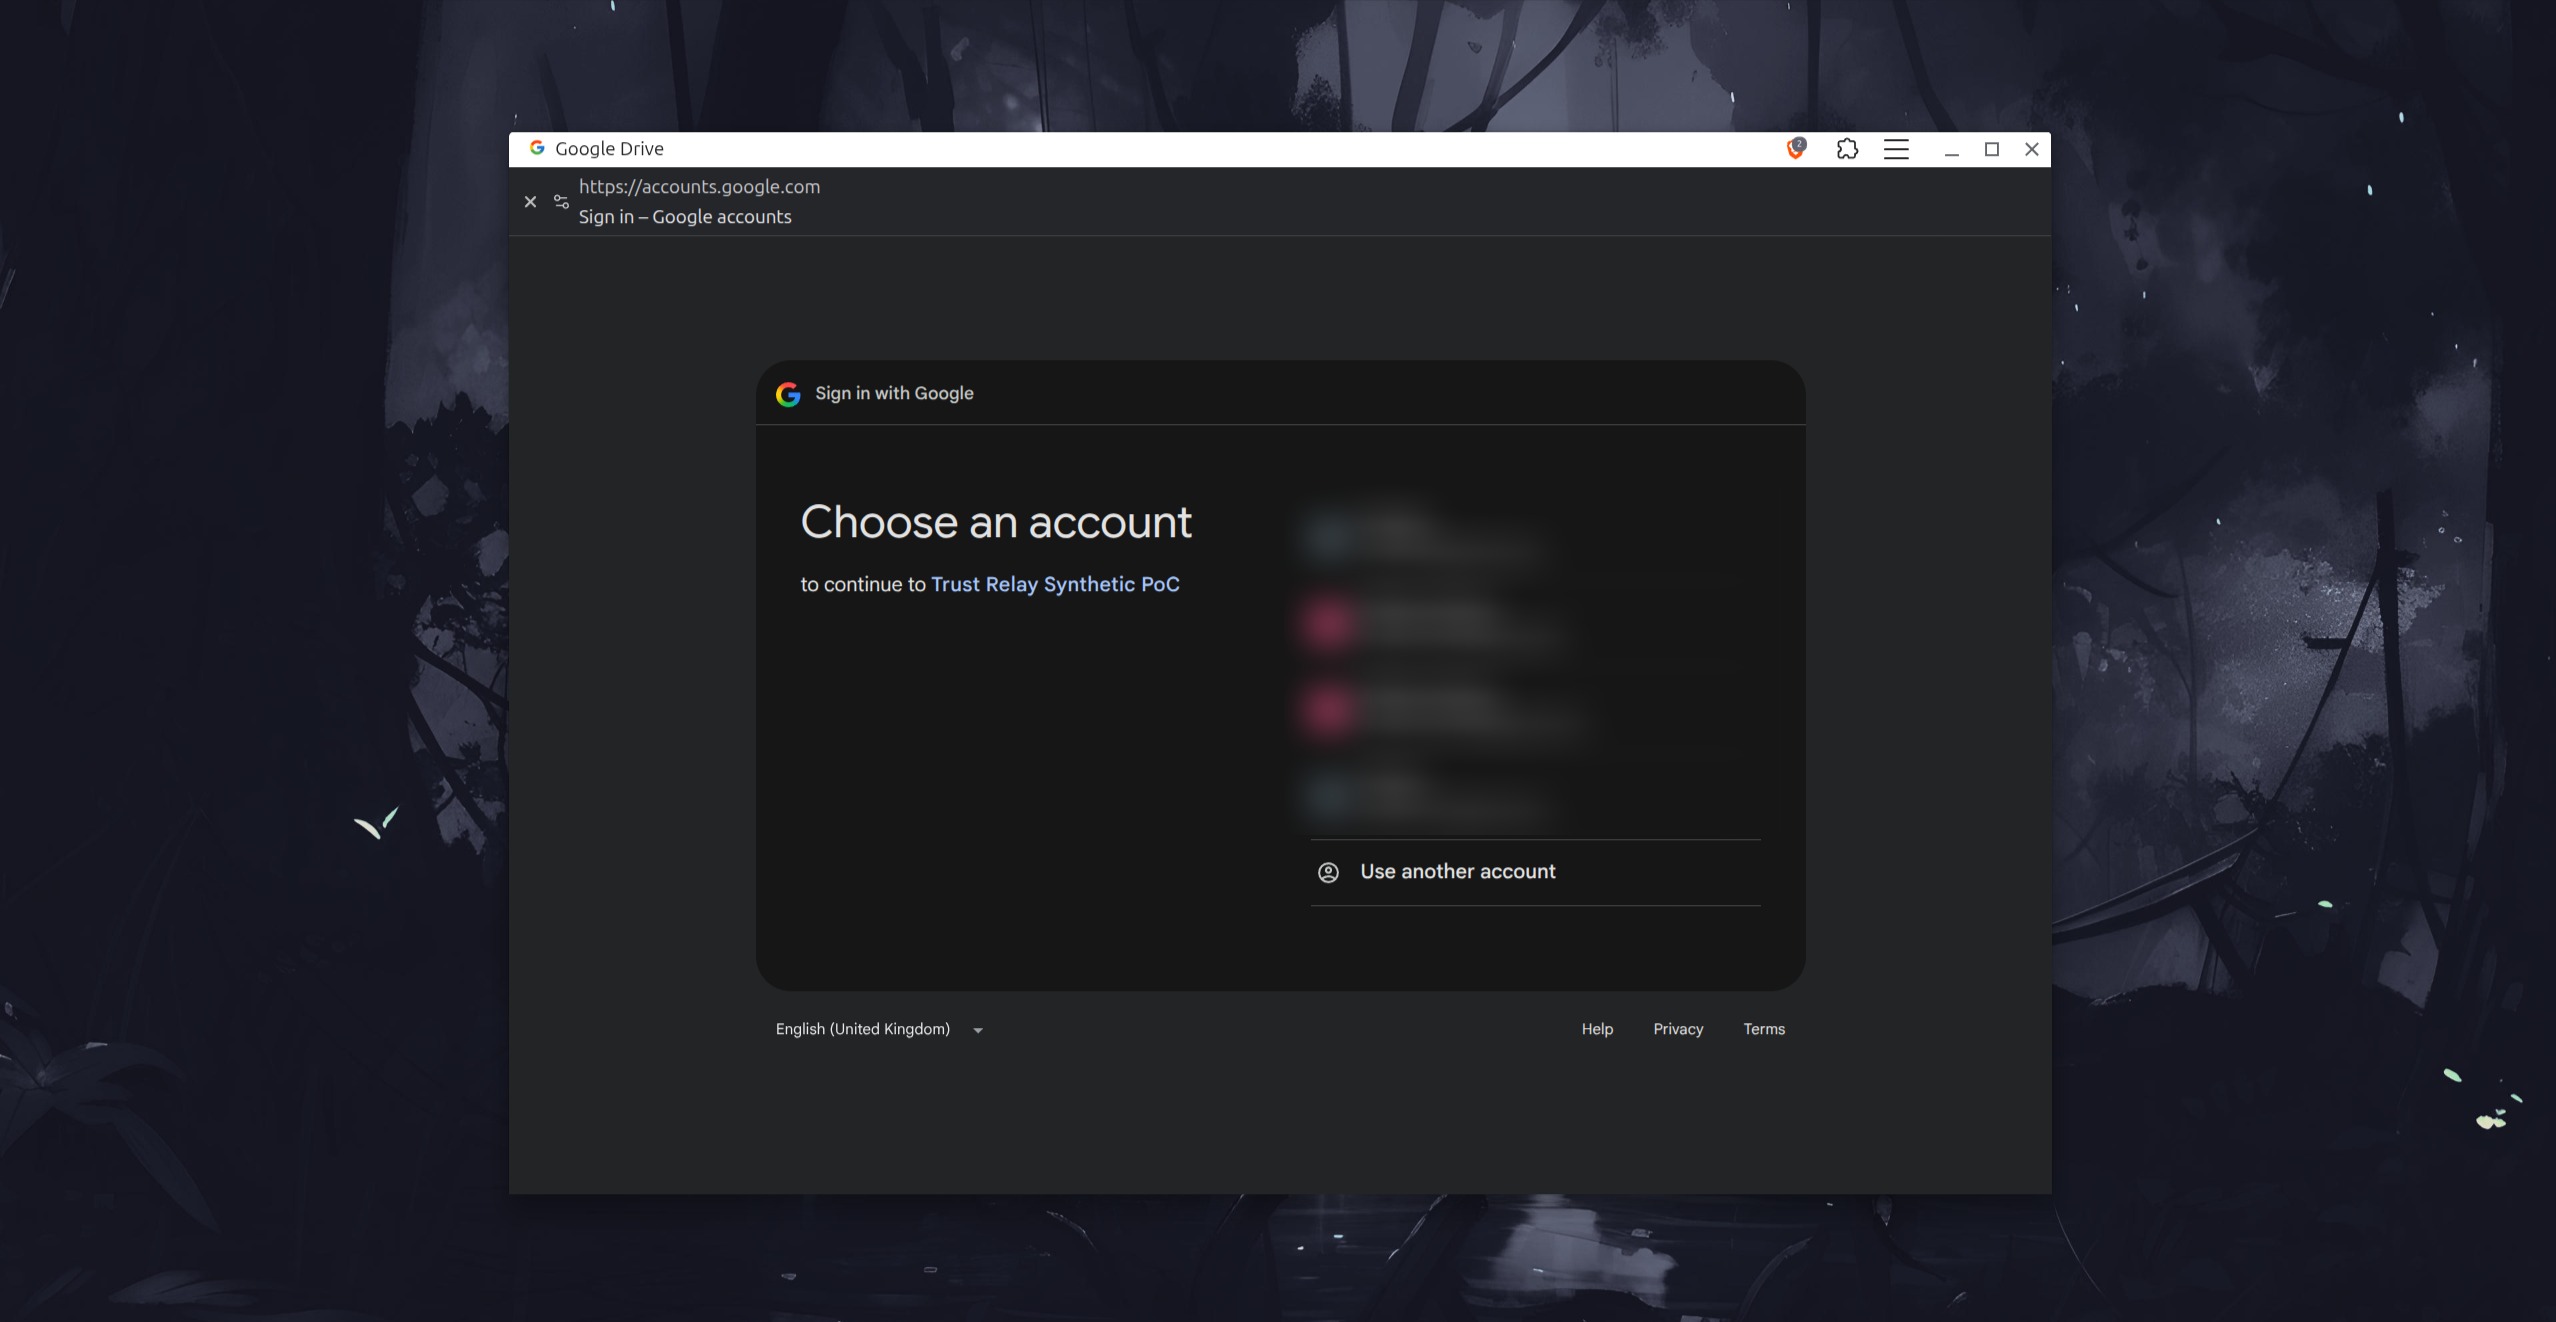Viewport: 2556px width, 1322px height.
Task: Click the 'Choose an account' heading
Action: coord(996,522)
